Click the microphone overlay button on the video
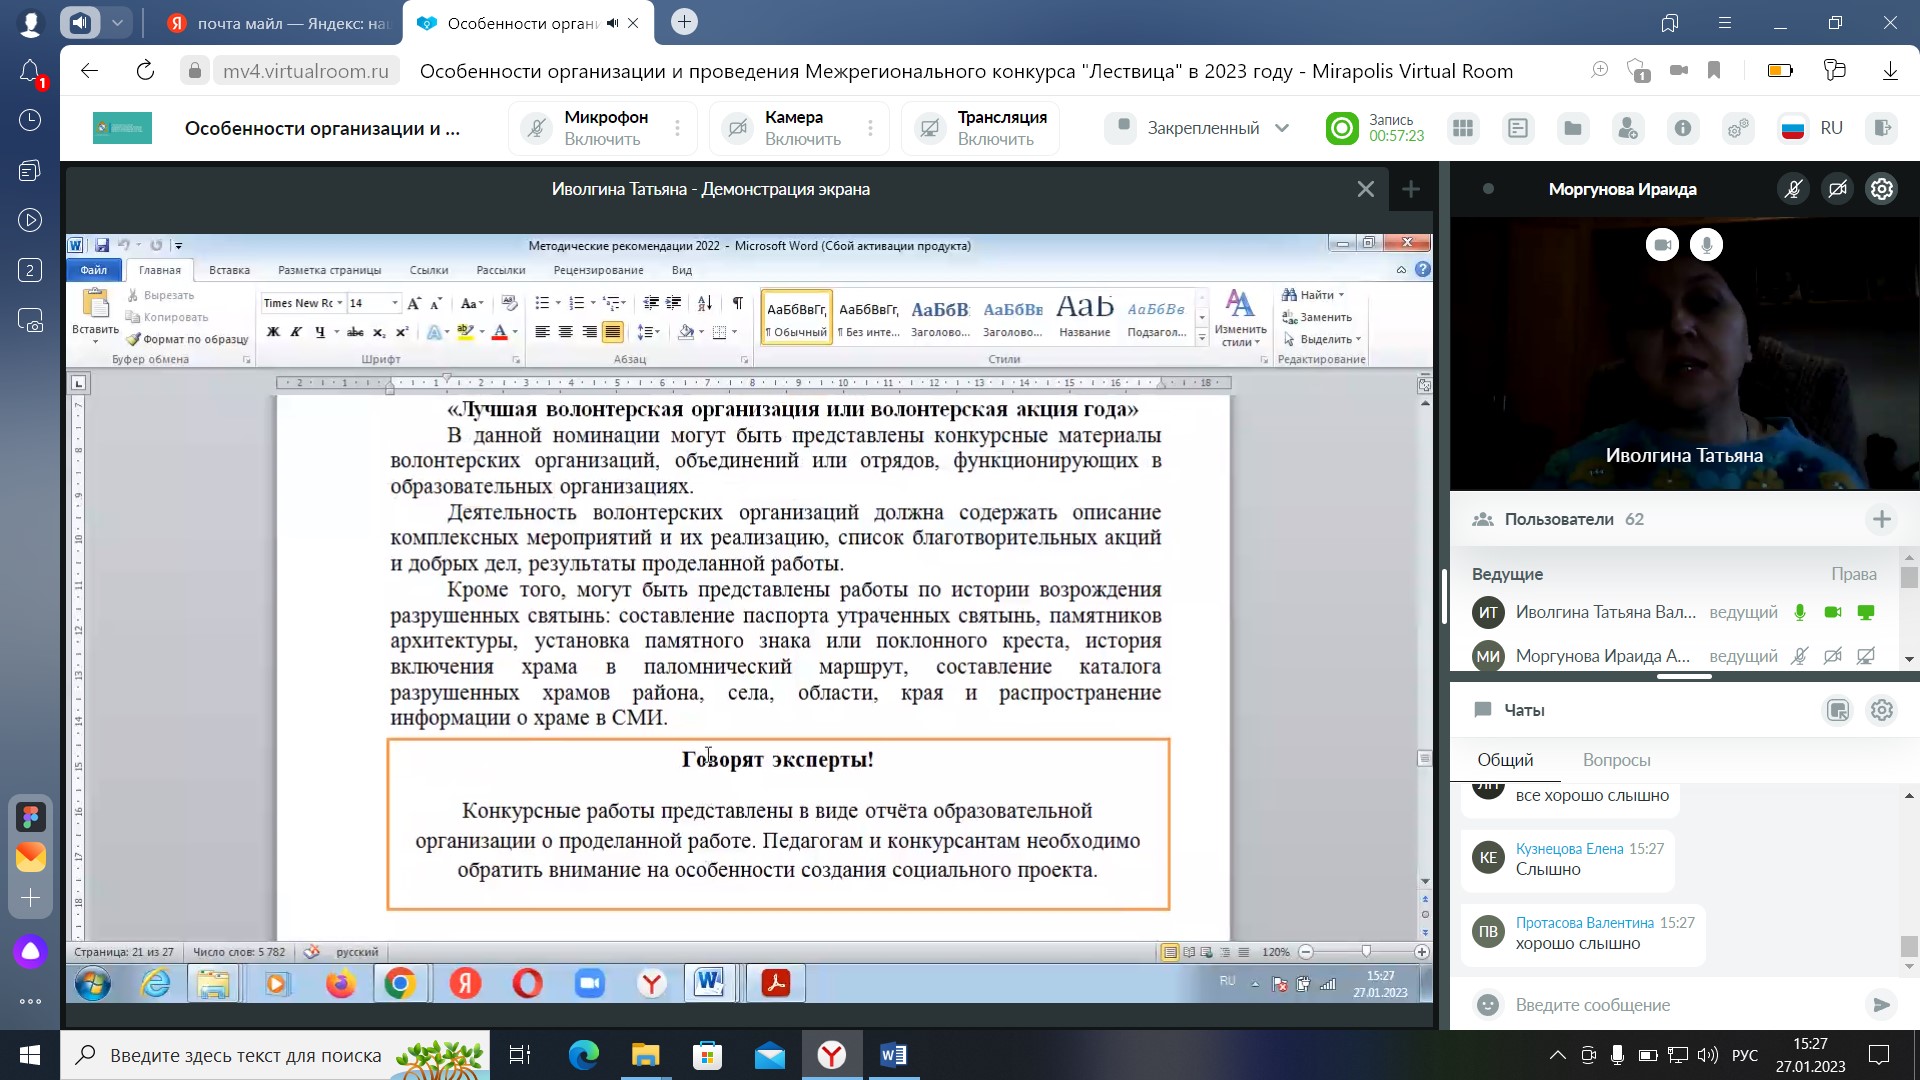The width and height of the screenshot is (1920, 1080). [1706, 245]
